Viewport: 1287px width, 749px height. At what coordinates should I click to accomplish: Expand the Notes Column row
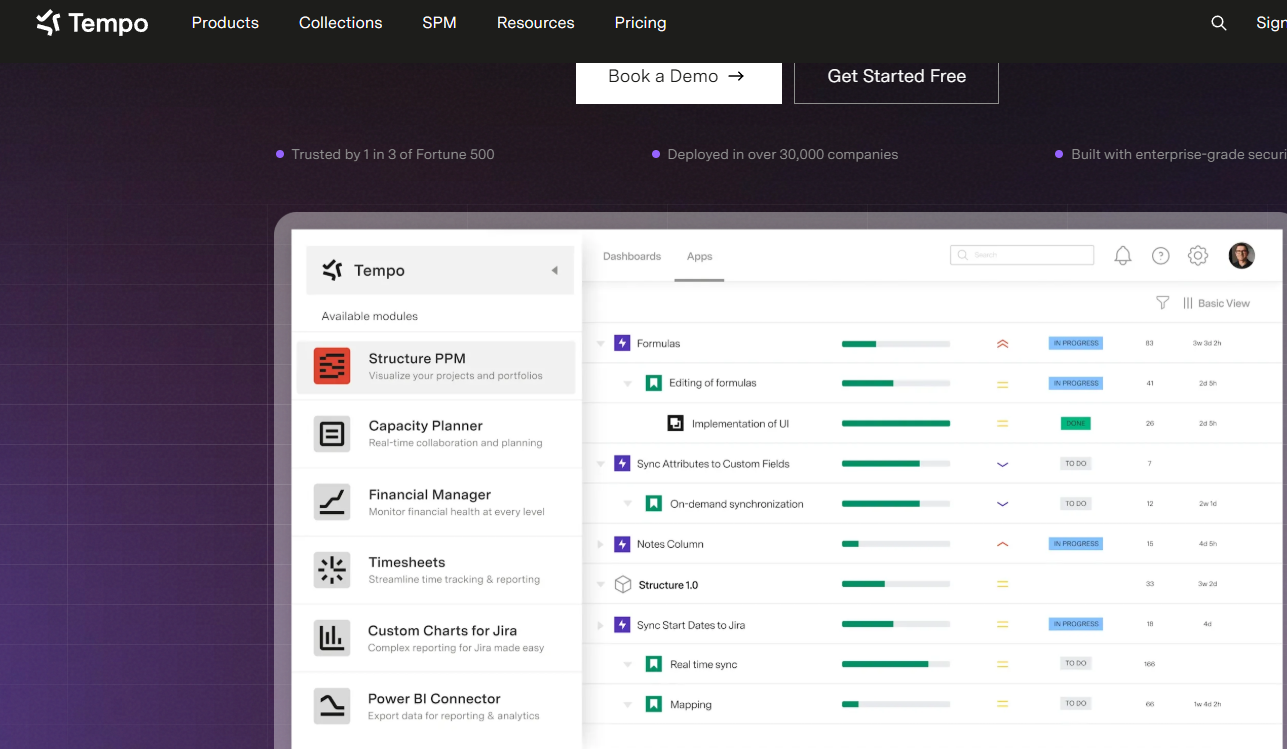click(601, 544)
